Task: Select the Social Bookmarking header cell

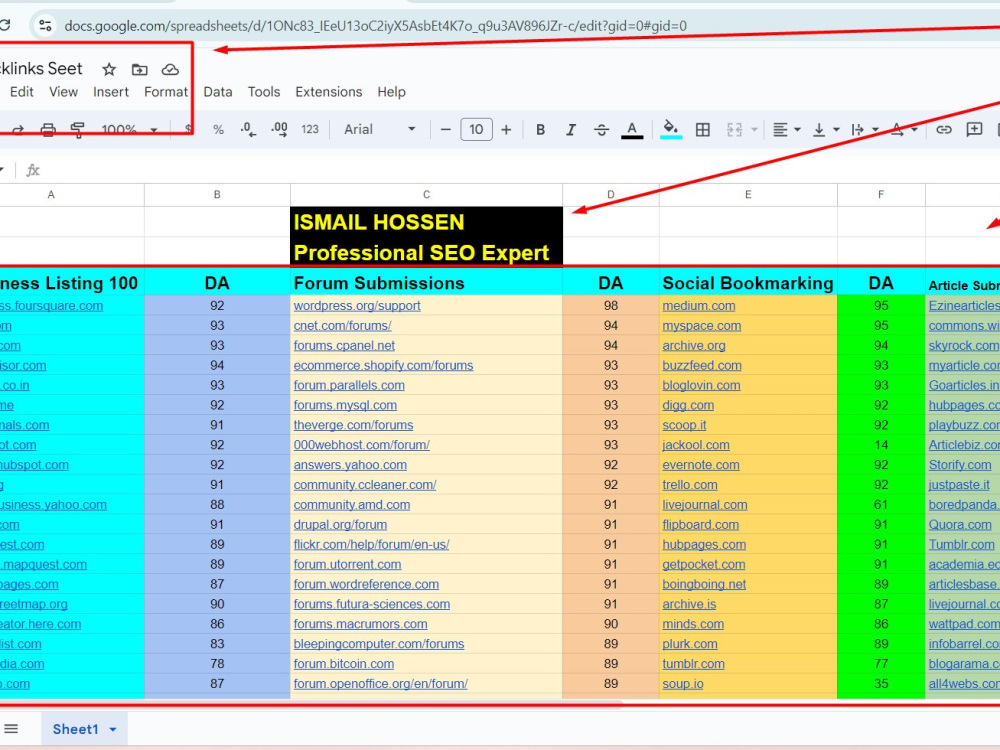Action: tap(748, 283)
